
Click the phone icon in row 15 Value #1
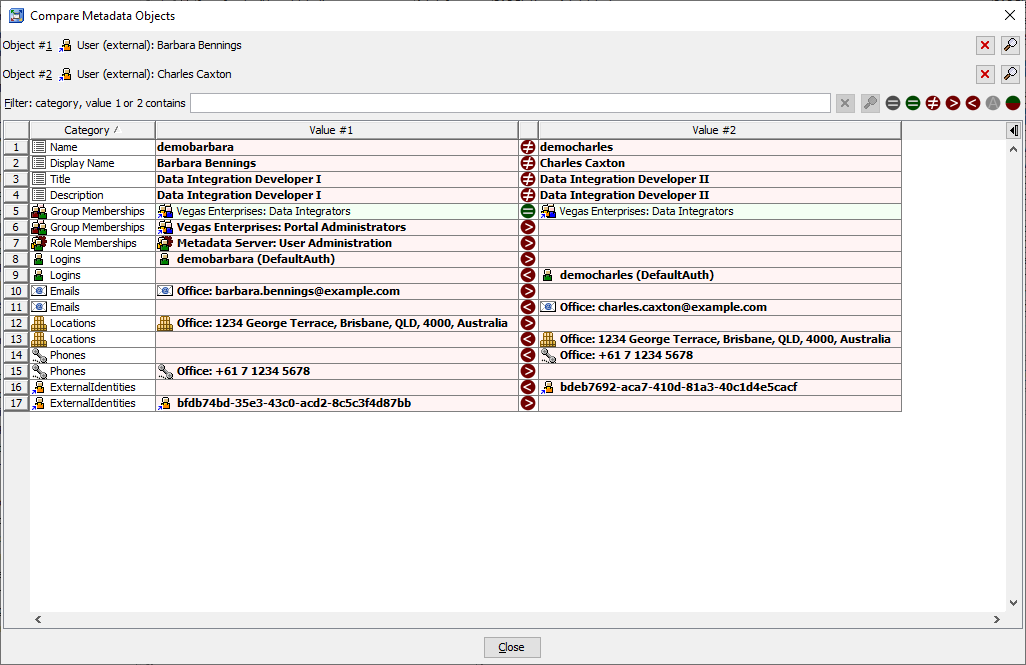pyautogui.click(x=166, y=371)
